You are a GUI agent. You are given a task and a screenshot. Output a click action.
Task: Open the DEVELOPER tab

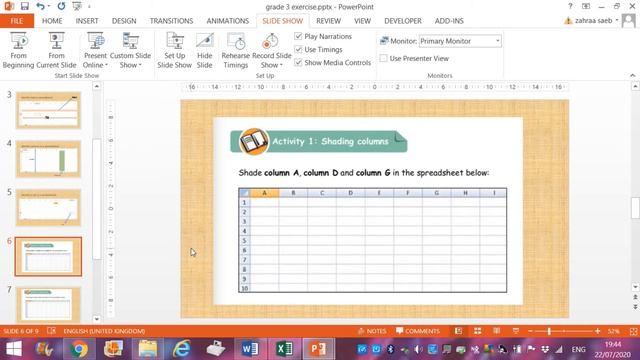click(403, 21)
